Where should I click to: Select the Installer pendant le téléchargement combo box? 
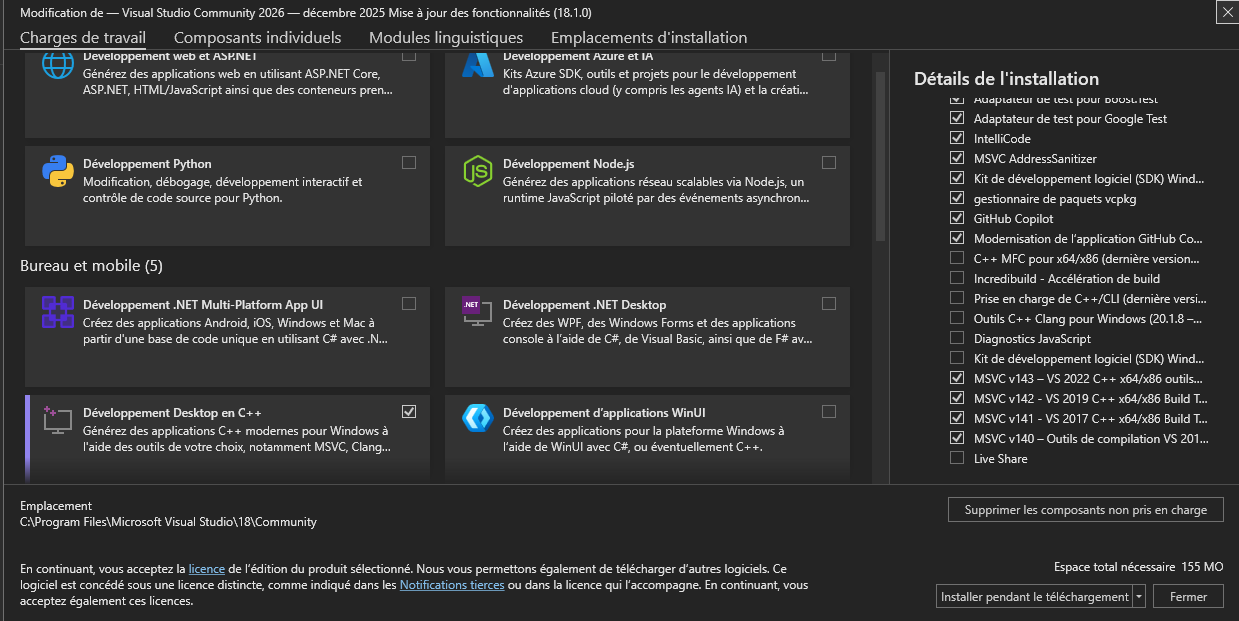1034,597
